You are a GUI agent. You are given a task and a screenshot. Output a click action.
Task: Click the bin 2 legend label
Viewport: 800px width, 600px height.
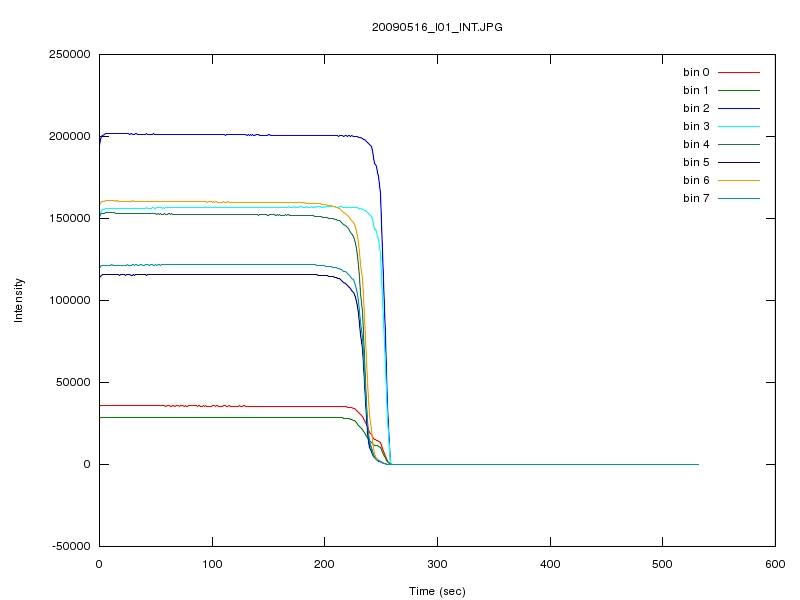(696, 108)
